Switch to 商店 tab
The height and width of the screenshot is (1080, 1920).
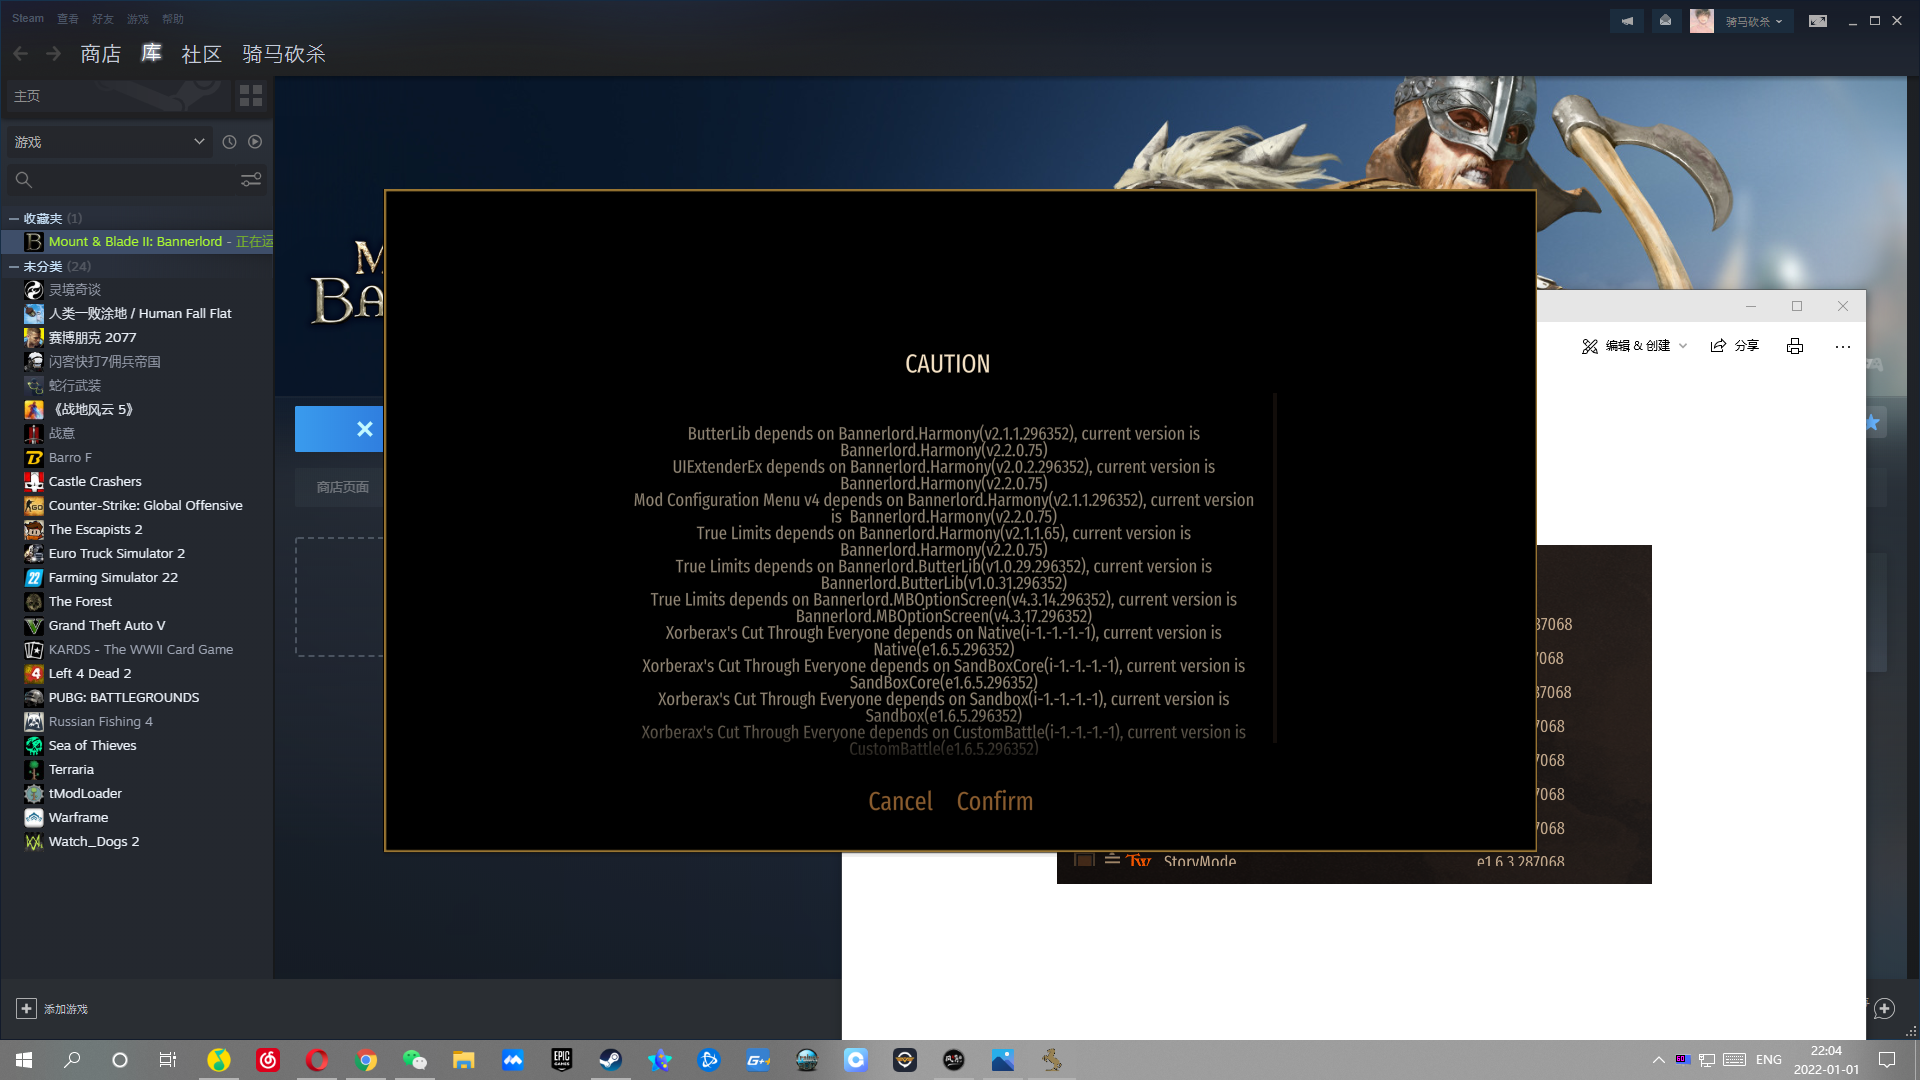click(101, 53)
